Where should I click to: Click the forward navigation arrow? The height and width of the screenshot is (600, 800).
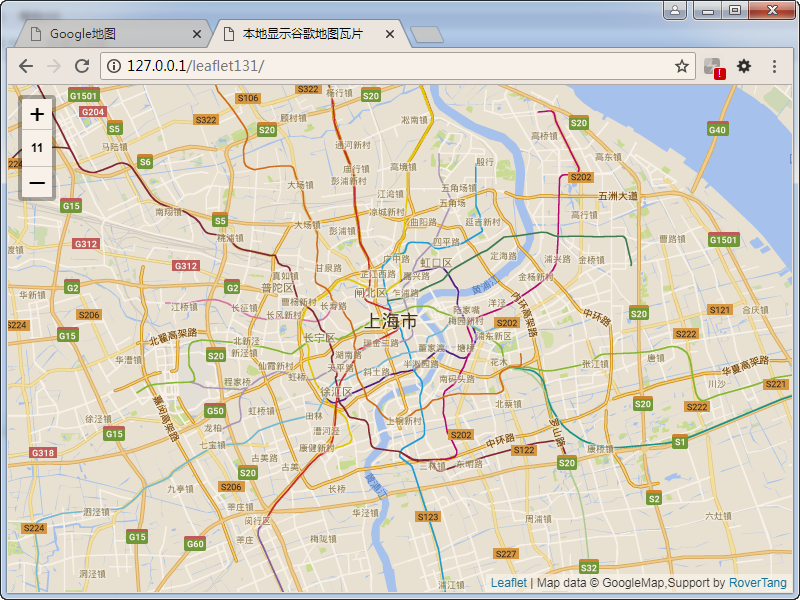tap(54, 66)
